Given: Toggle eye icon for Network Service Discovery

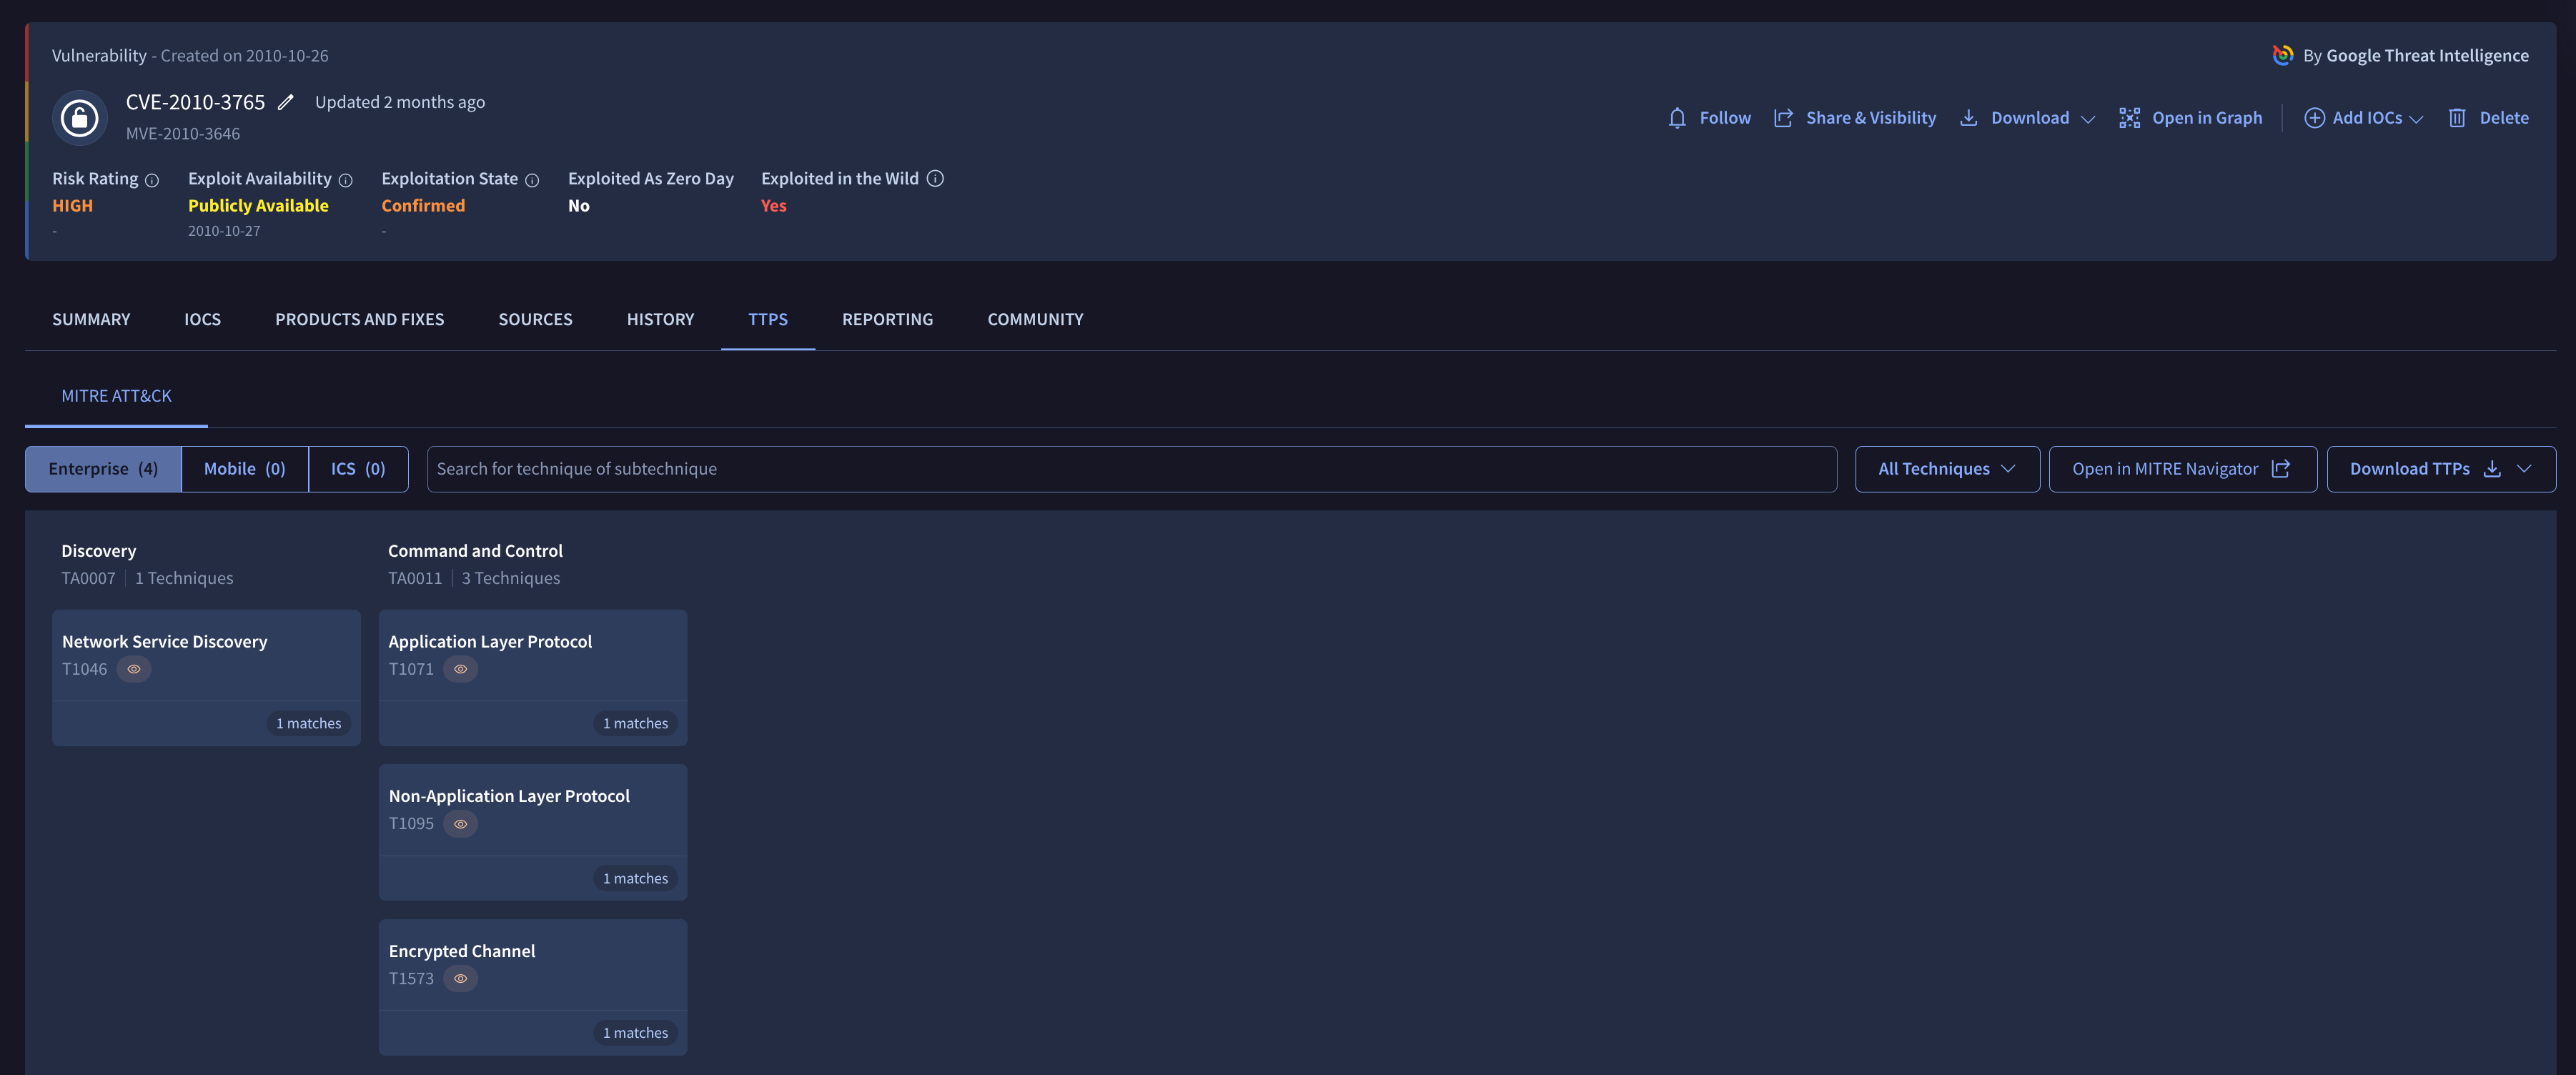Looking at the screenshot, I should (x=134, y=669).
